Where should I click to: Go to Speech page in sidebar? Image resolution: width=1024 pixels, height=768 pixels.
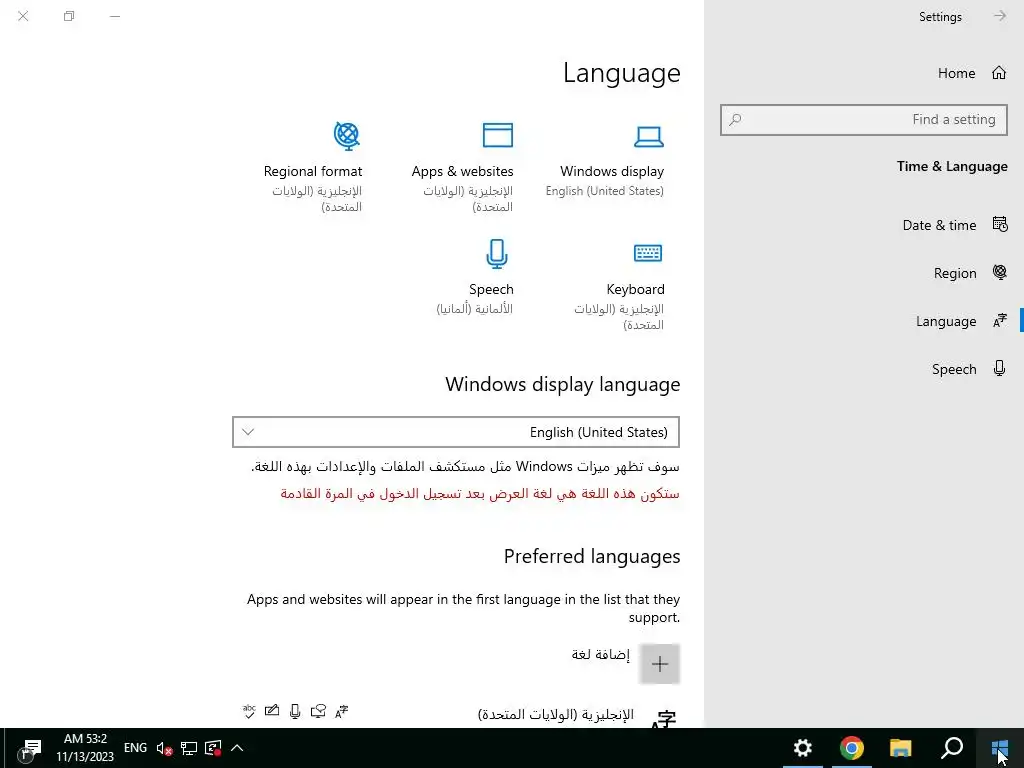tap(953, 369)
